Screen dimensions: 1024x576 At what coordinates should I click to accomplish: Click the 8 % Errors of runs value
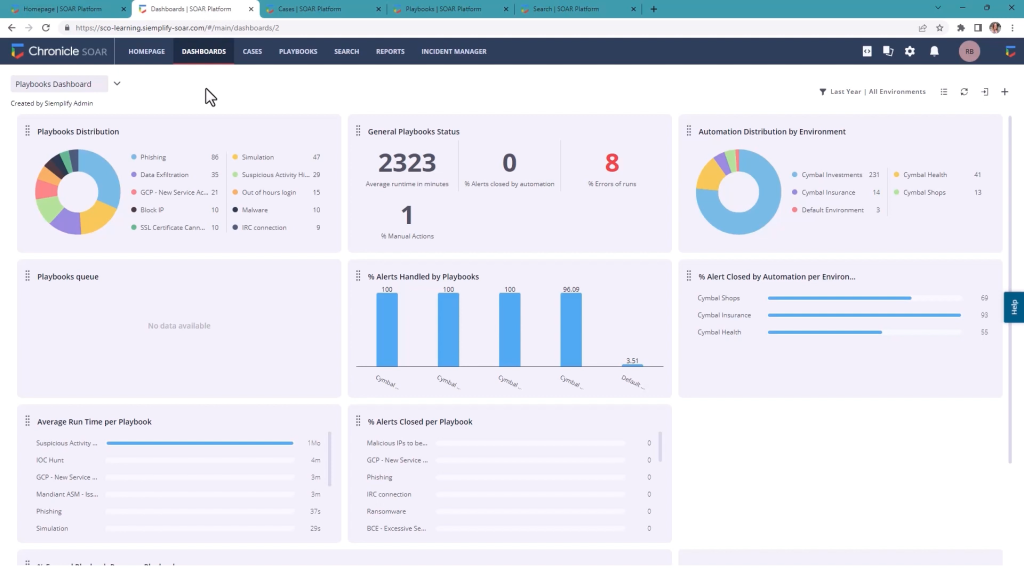click(612, 163)
